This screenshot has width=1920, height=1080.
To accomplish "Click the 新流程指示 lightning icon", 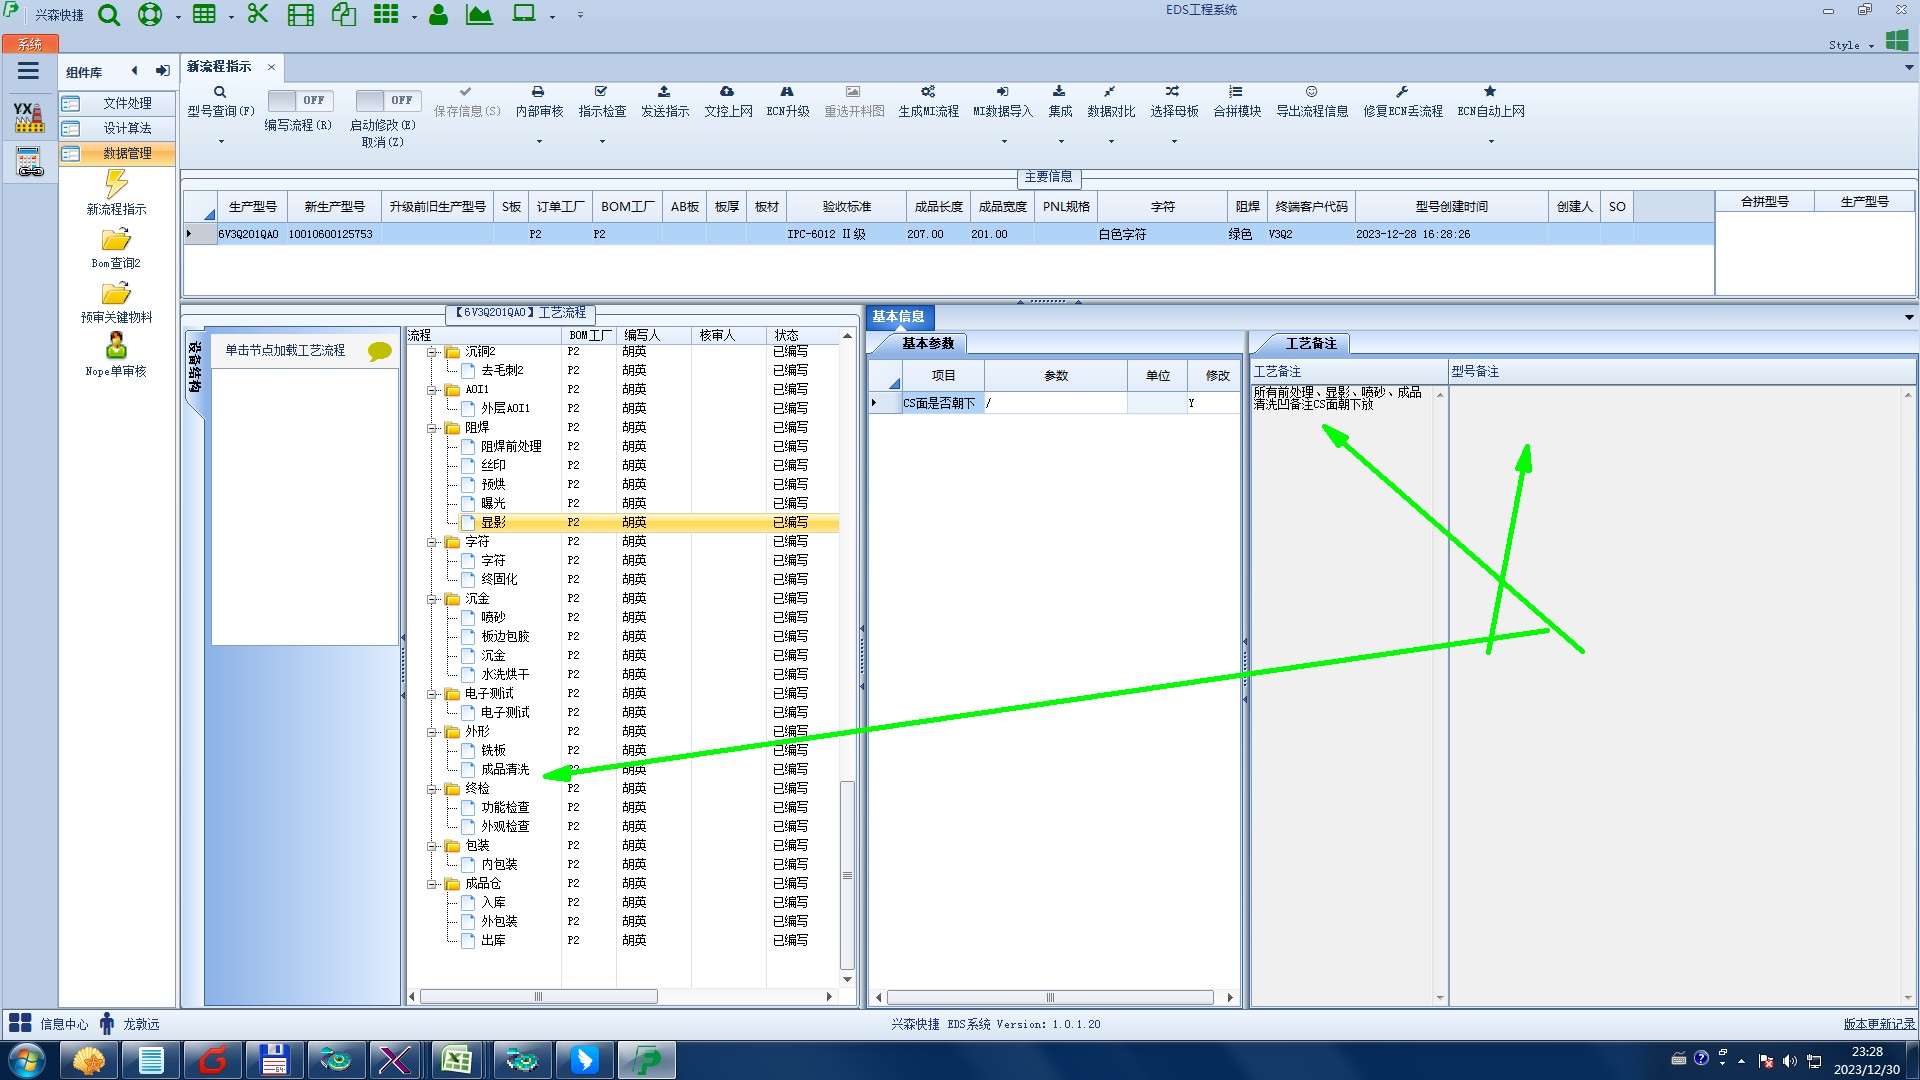I will pos(116,185).
